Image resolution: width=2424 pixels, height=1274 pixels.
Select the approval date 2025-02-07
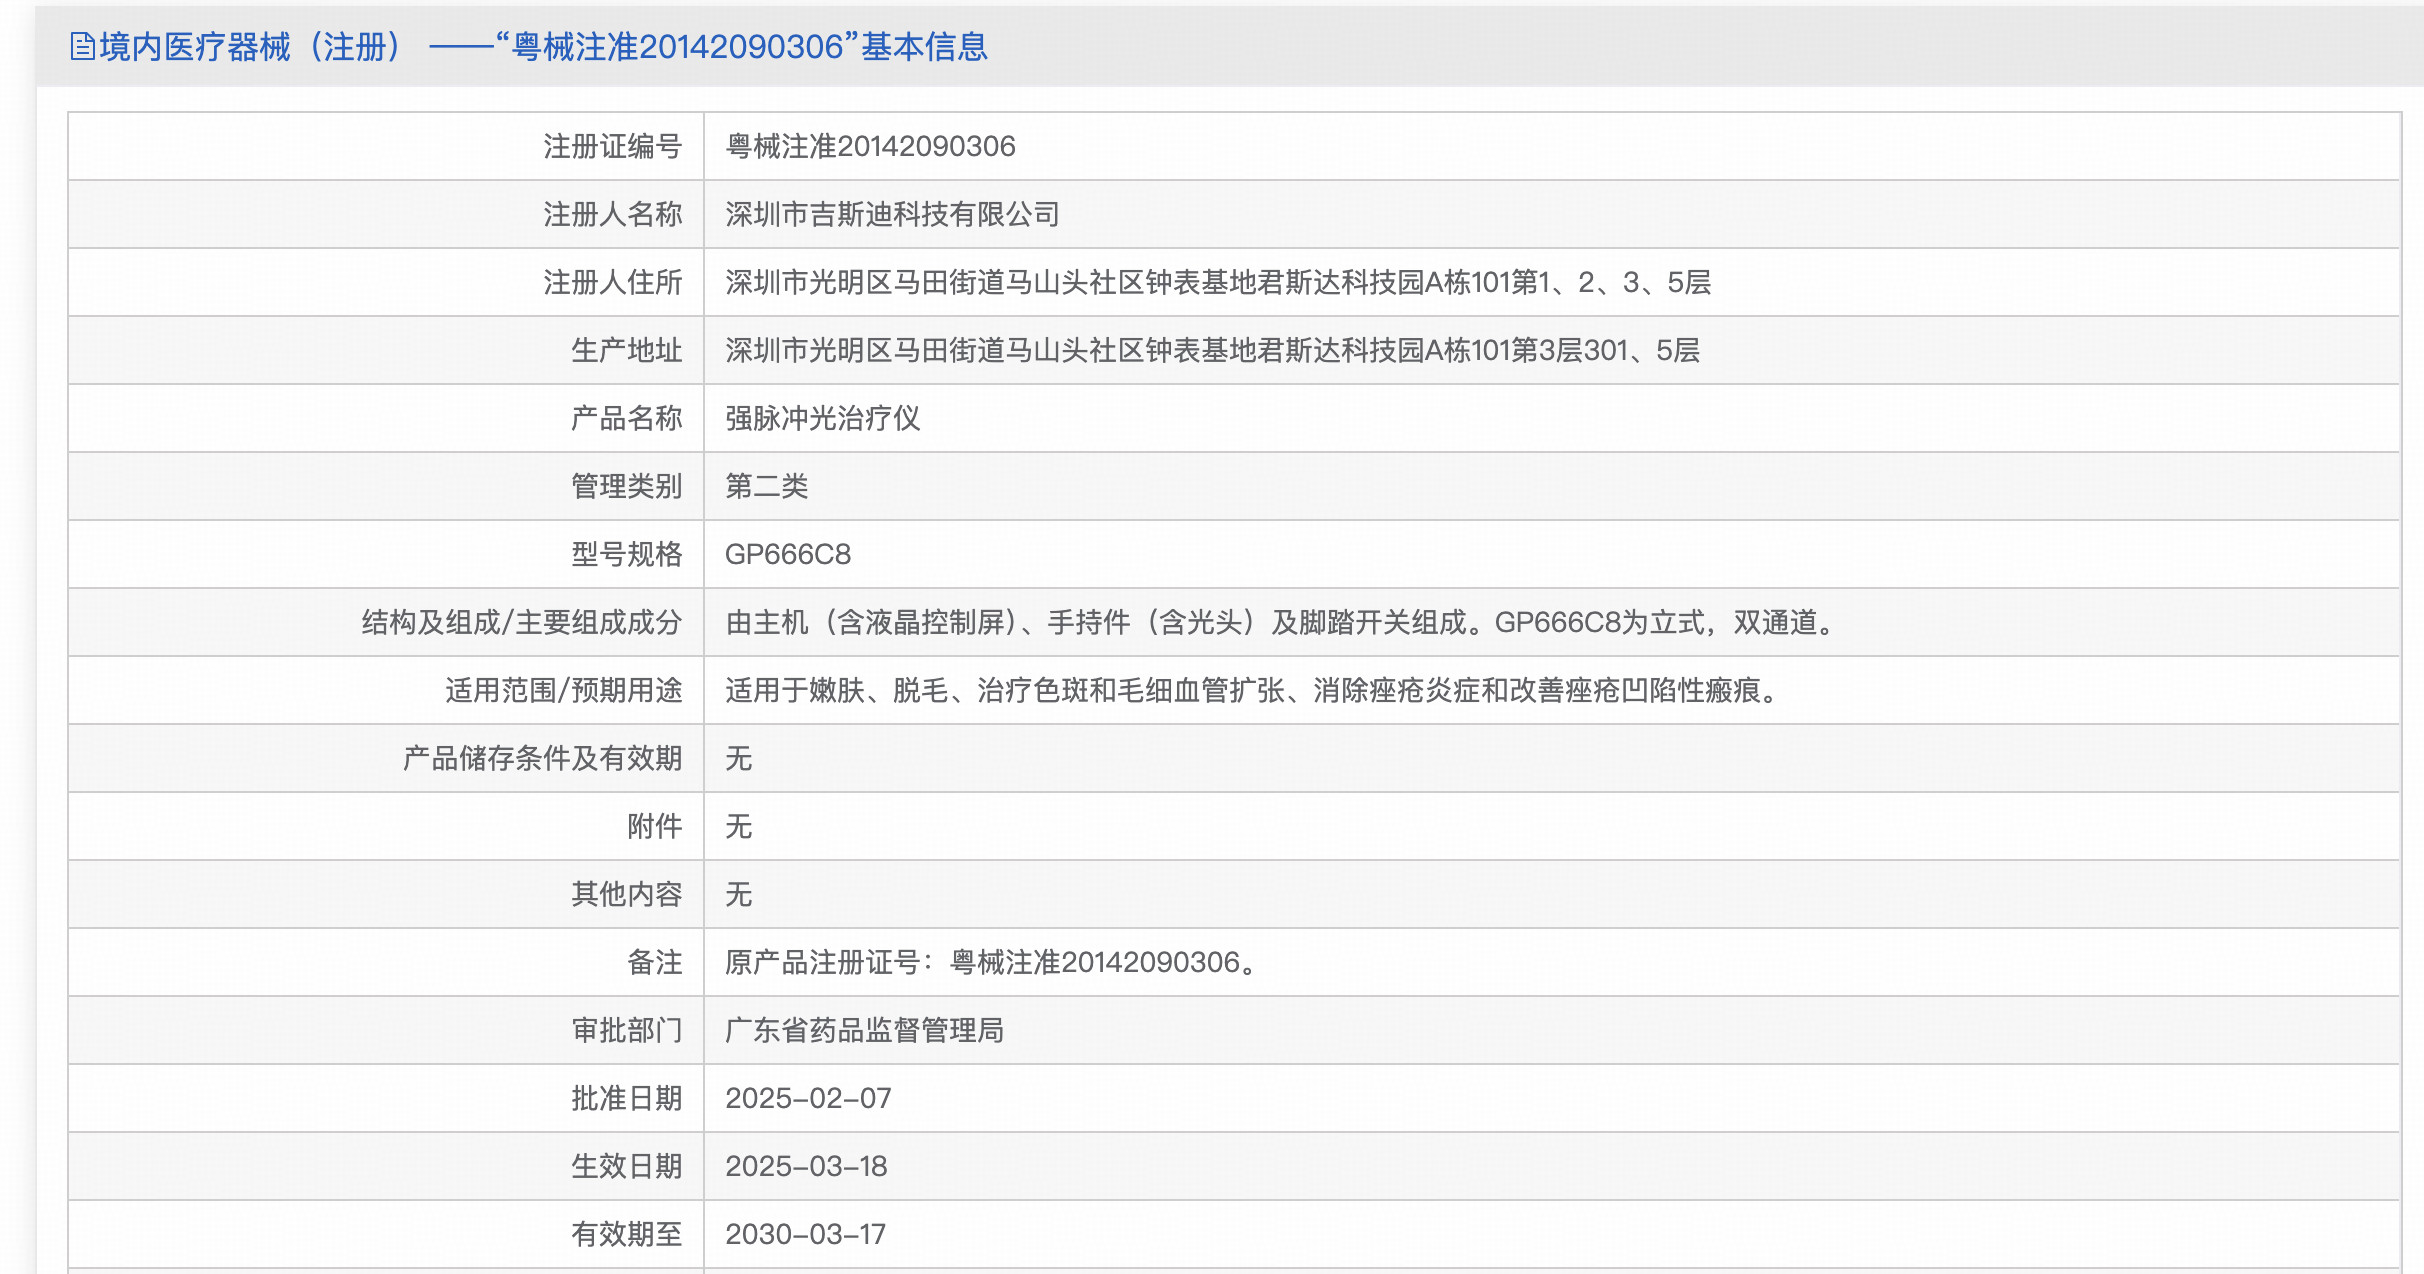pos(810,1098)
